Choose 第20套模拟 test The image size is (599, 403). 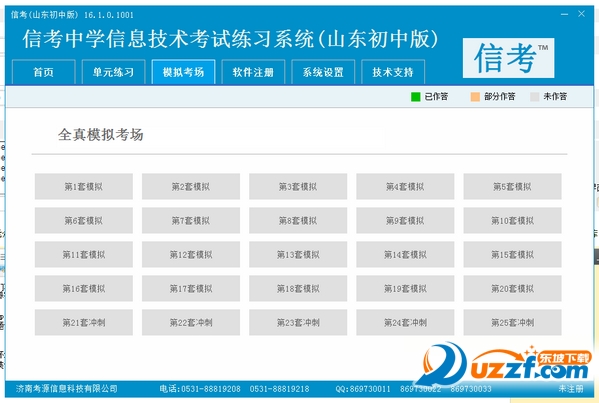(512, 288)
